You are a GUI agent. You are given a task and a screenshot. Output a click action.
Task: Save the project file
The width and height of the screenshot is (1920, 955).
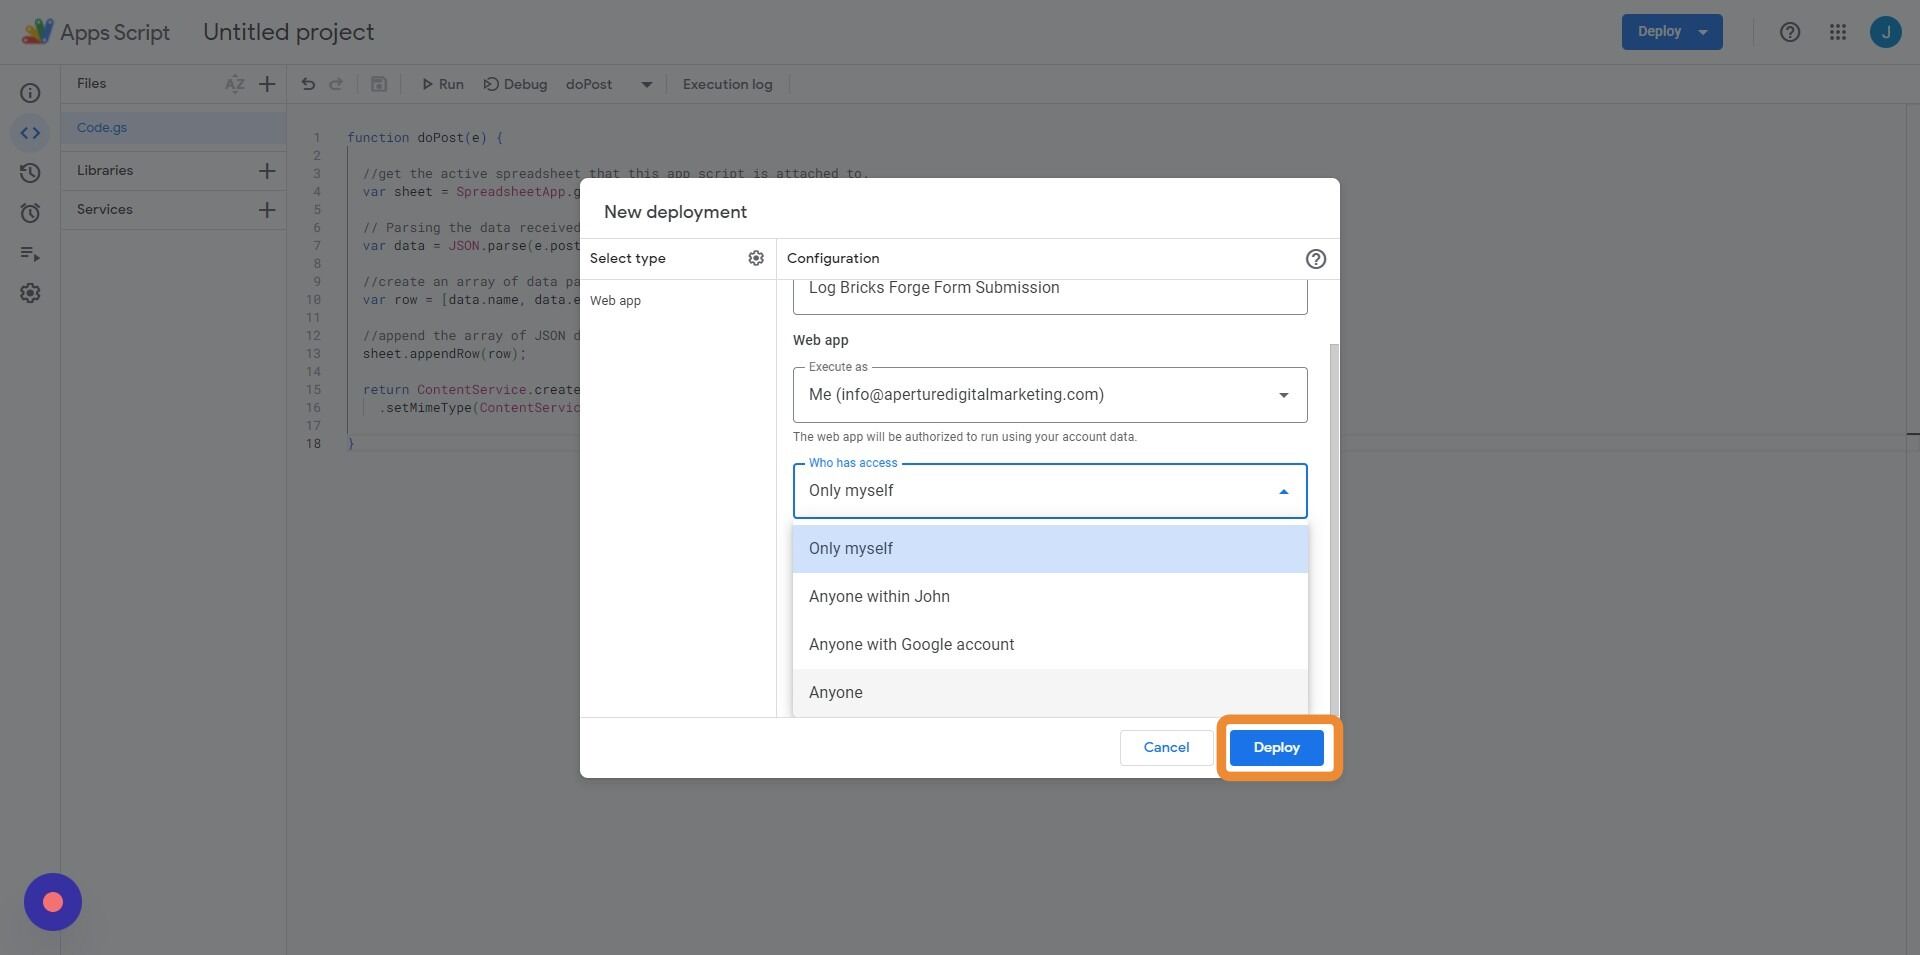[379, 84]
